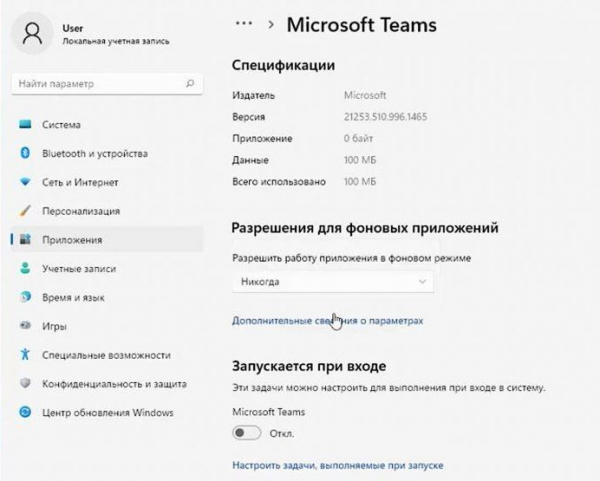
Task: Click the Игры gamepad icon
Action: point(25,326)
